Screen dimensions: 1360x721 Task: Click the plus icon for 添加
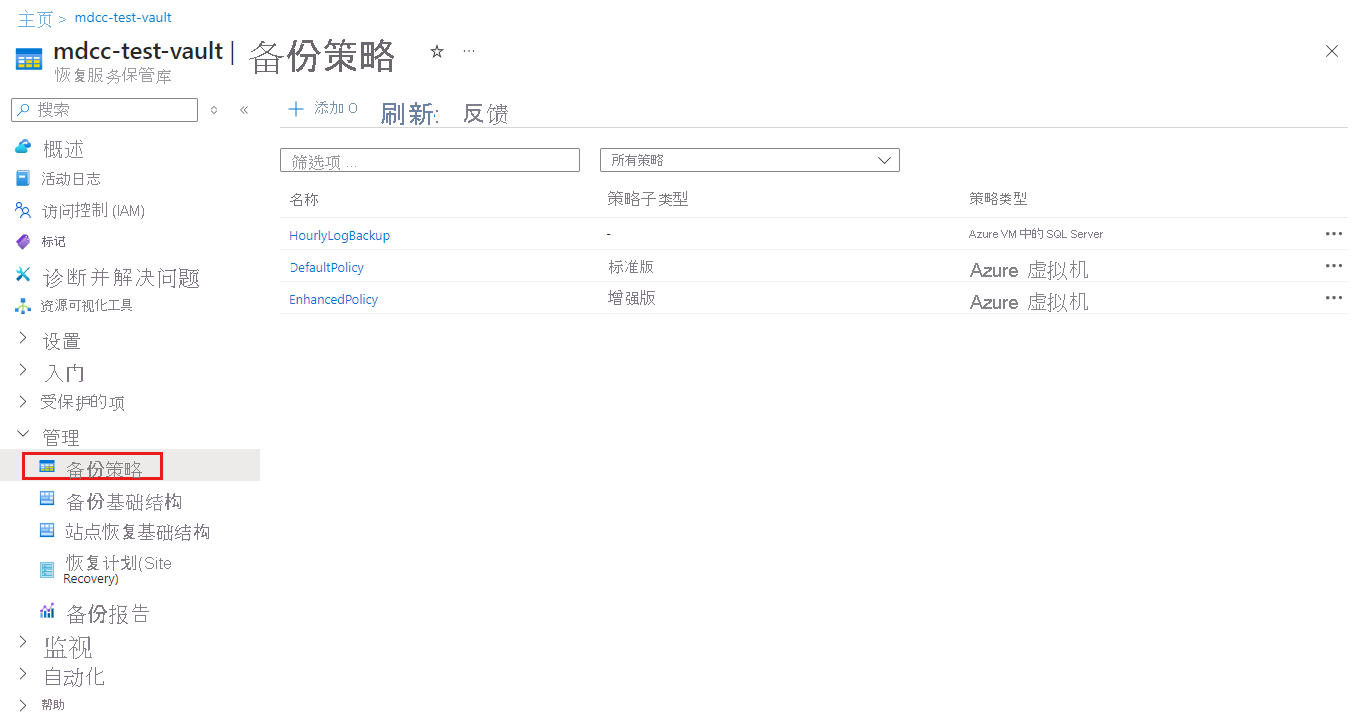295,109
